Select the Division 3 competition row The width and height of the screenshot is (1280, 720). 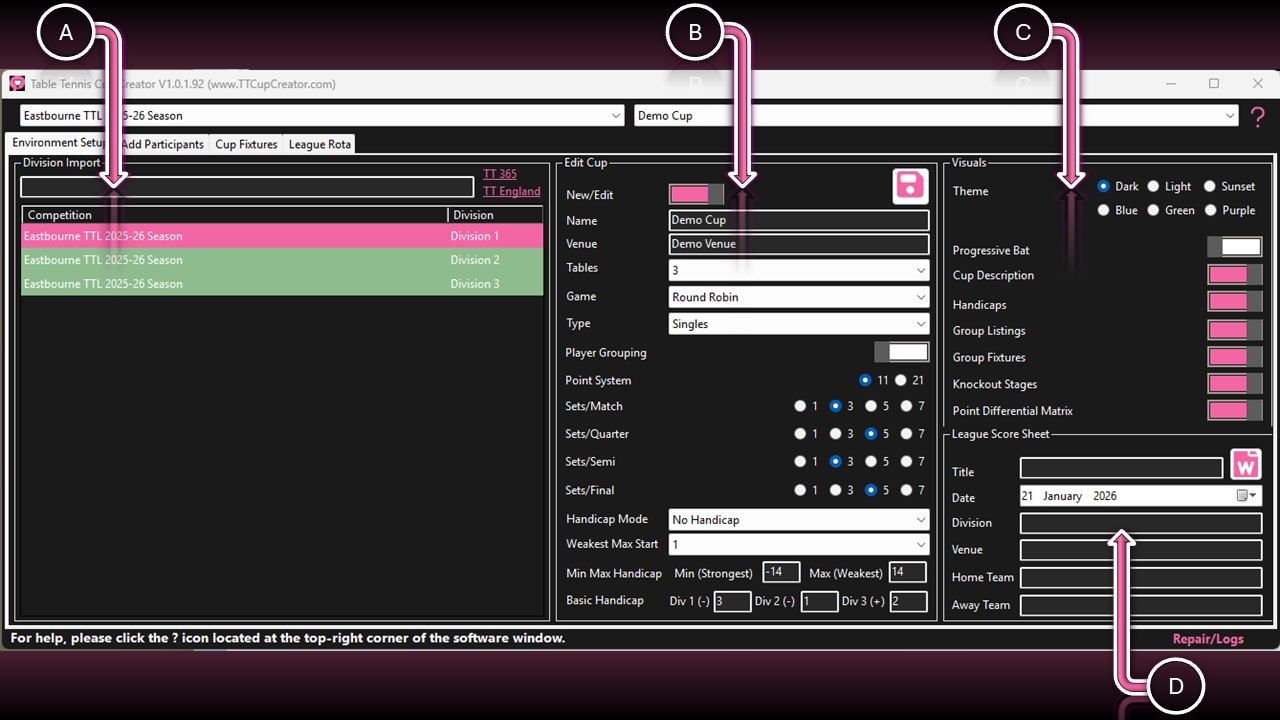(282, 284)
